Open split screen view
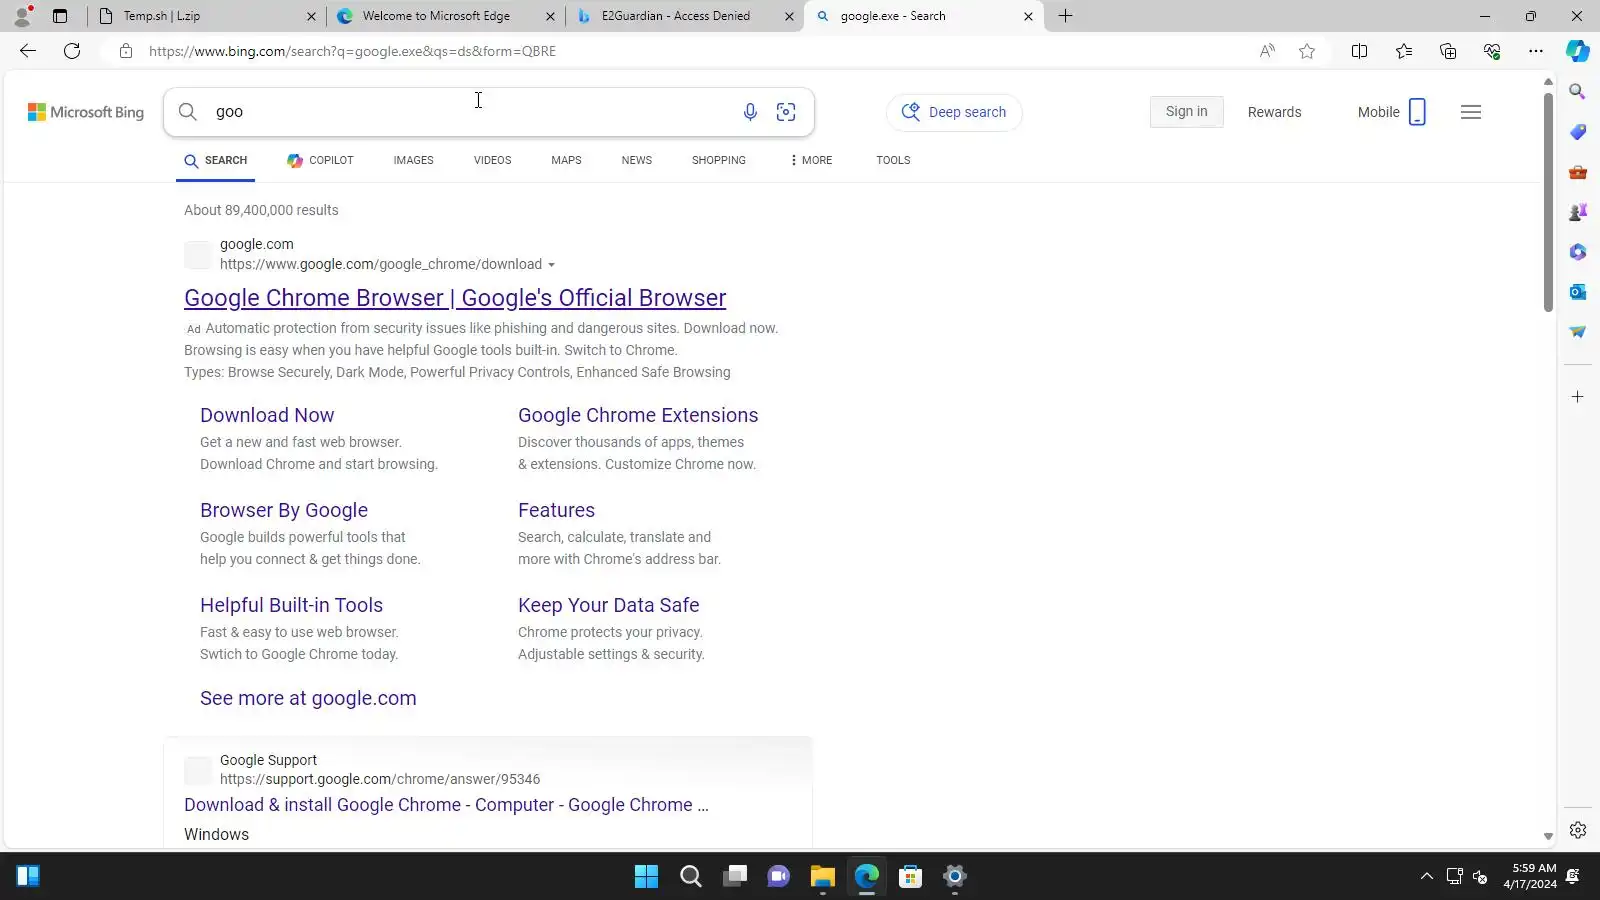 tap(1359, 51)
